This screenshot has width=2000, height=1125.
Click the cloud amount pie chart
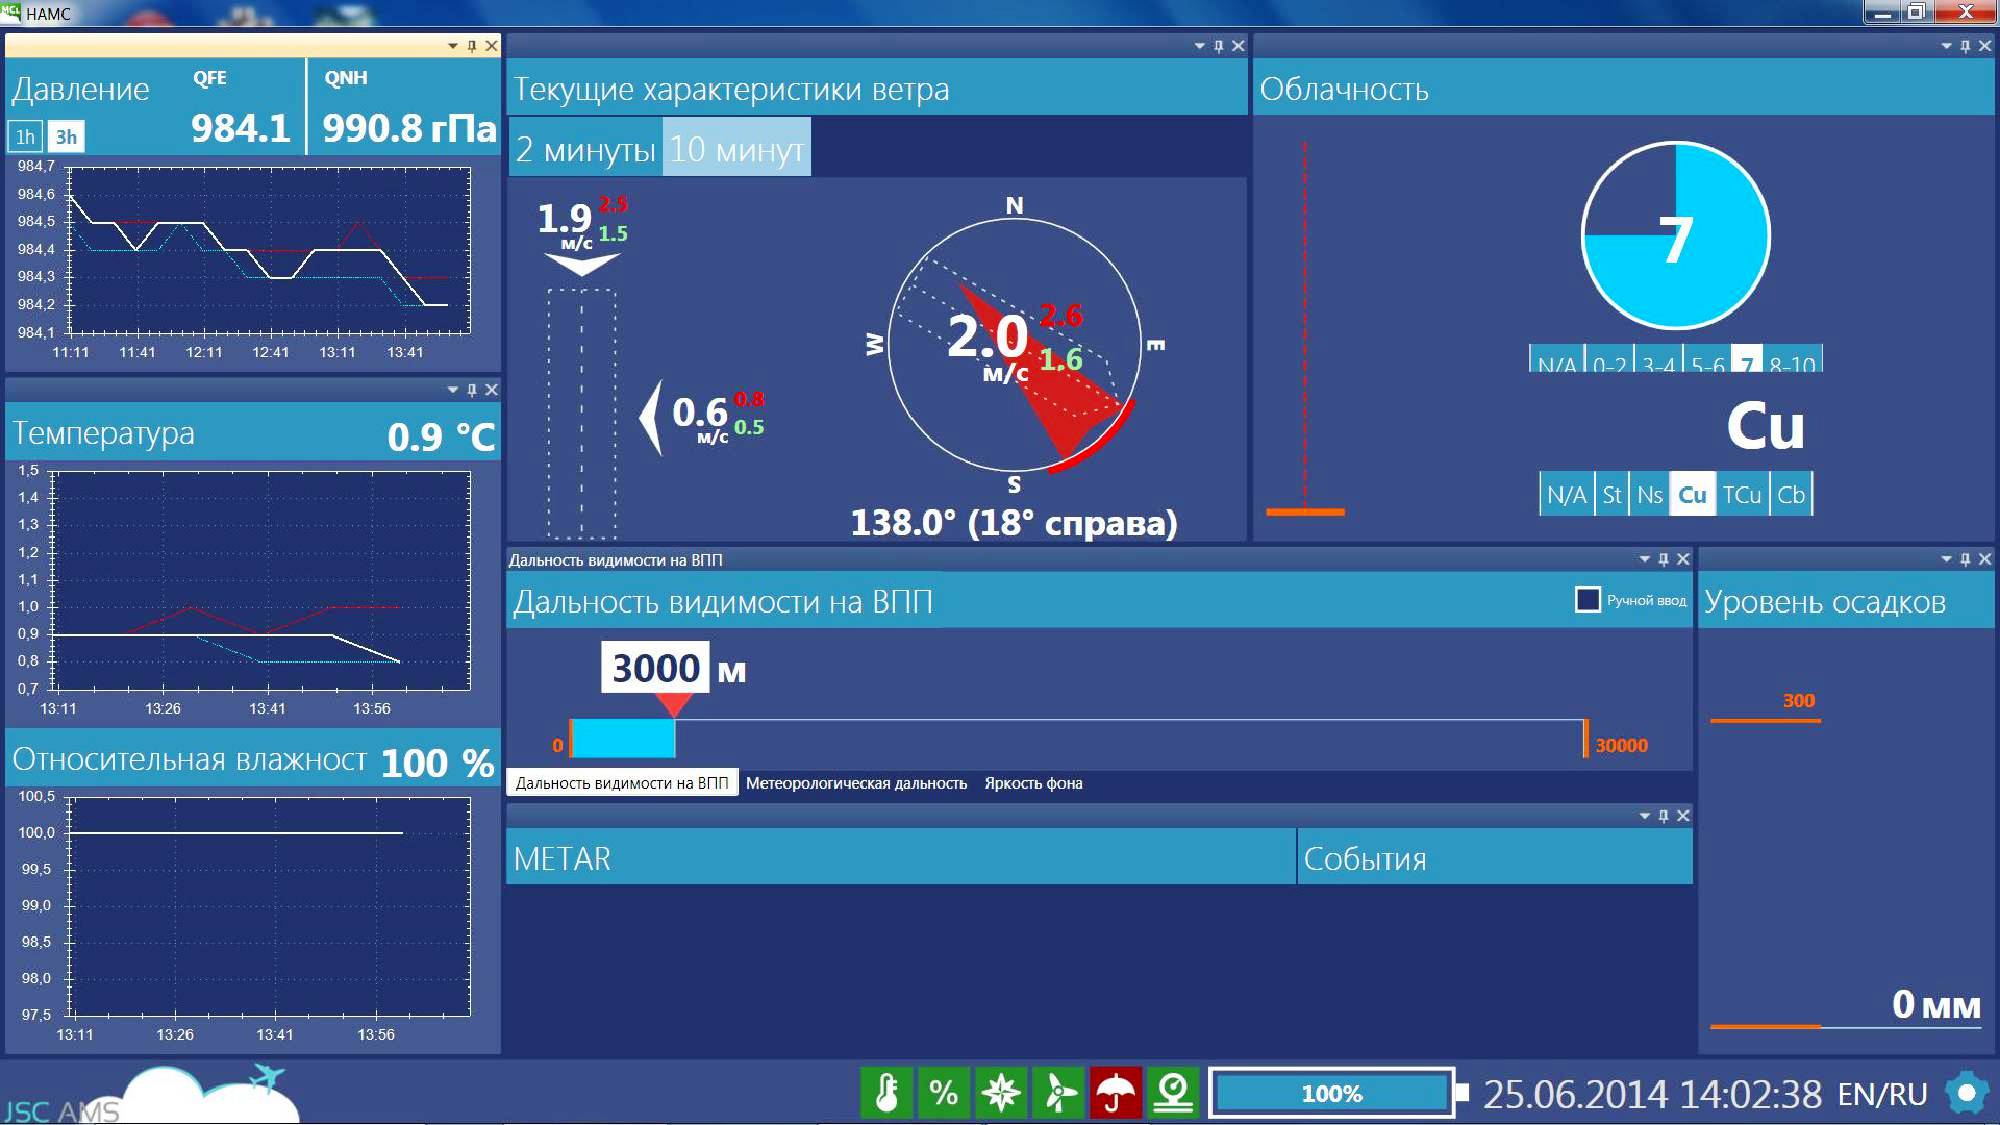1676,236
